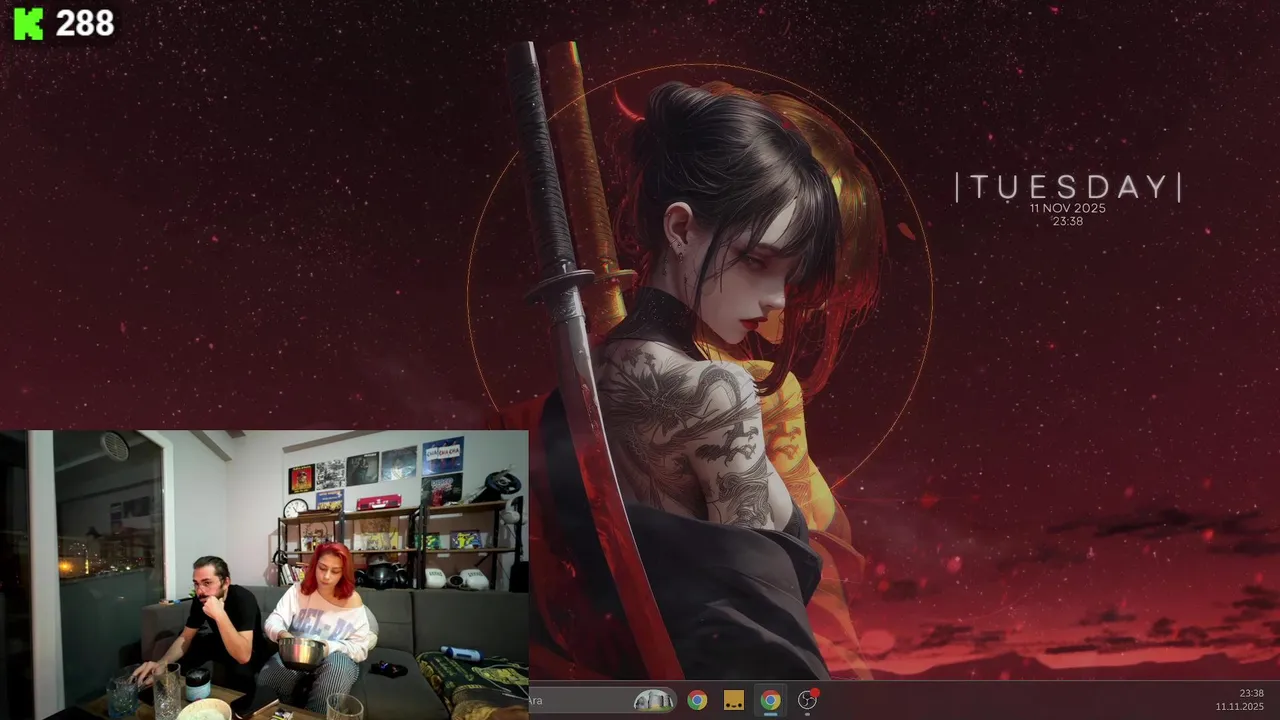Click the viewer count 288

84,23
